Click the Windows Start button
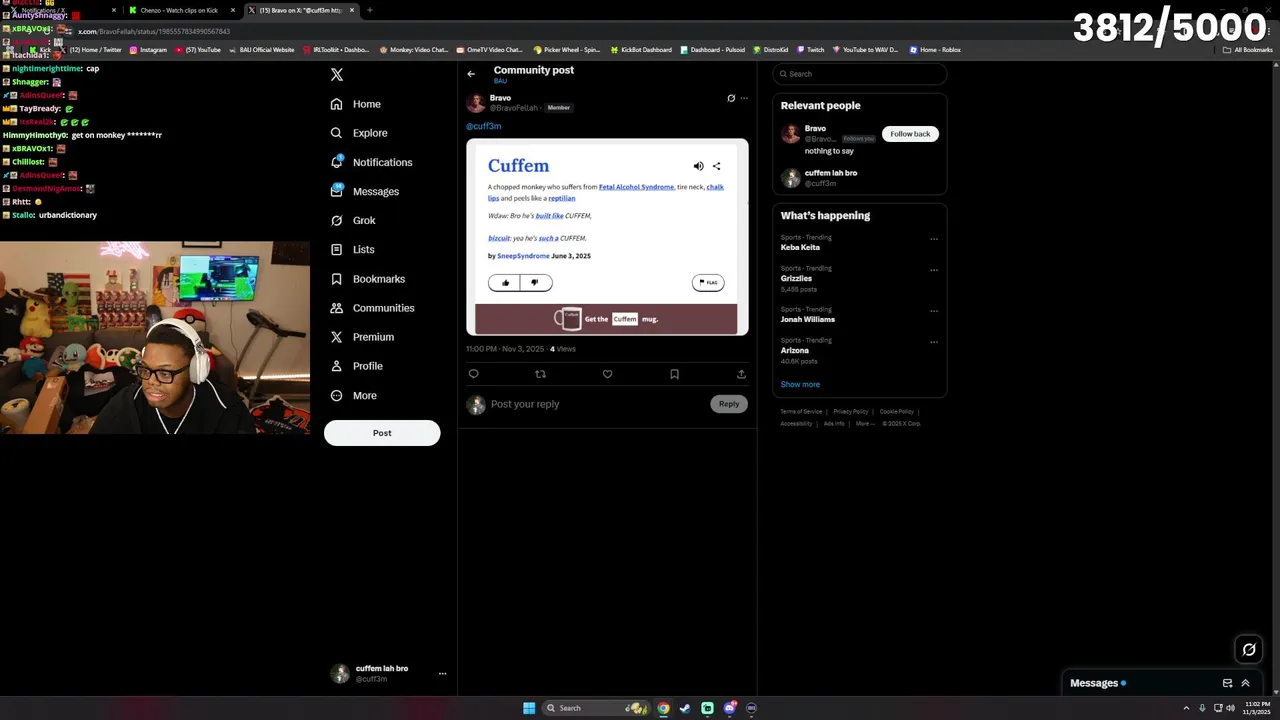This screenshot has height=720, width=1280. point(529,708)
